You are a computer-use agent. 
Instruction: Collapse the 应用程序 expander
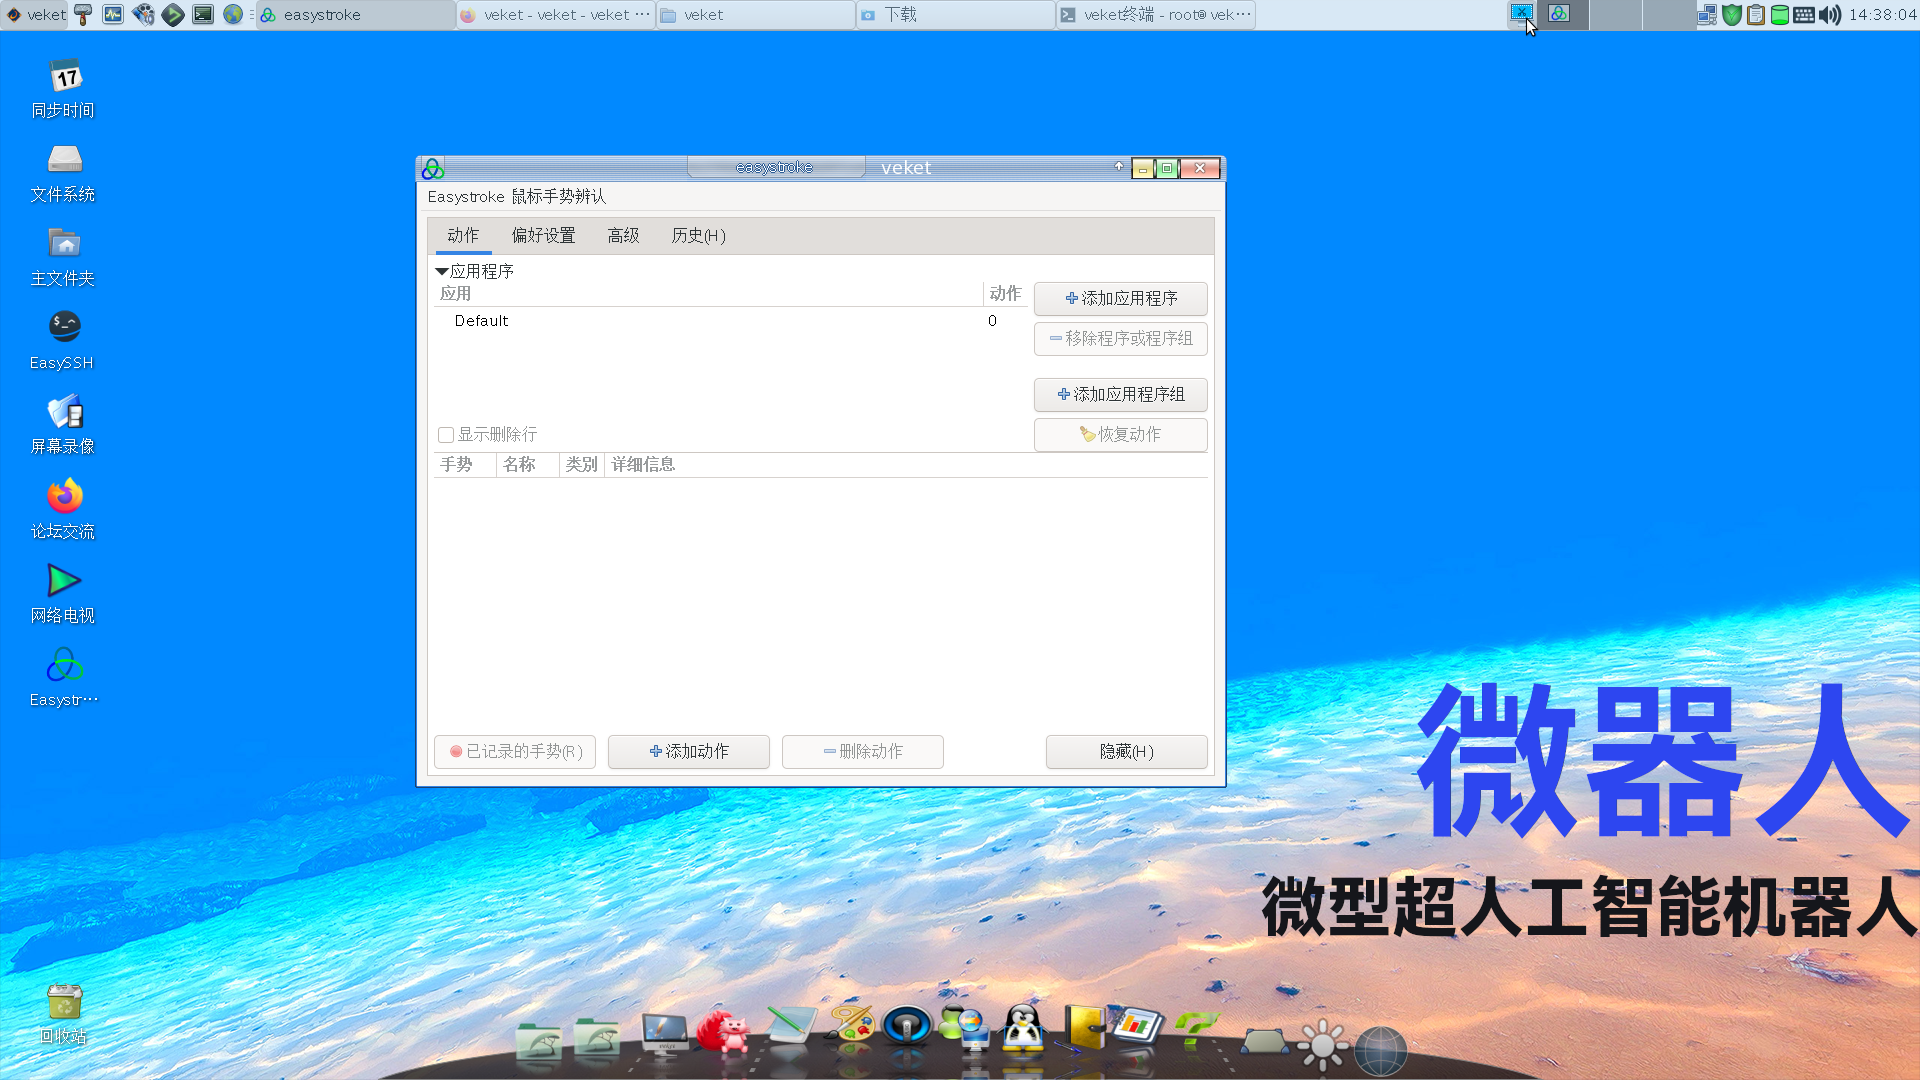tap(442, 271)
